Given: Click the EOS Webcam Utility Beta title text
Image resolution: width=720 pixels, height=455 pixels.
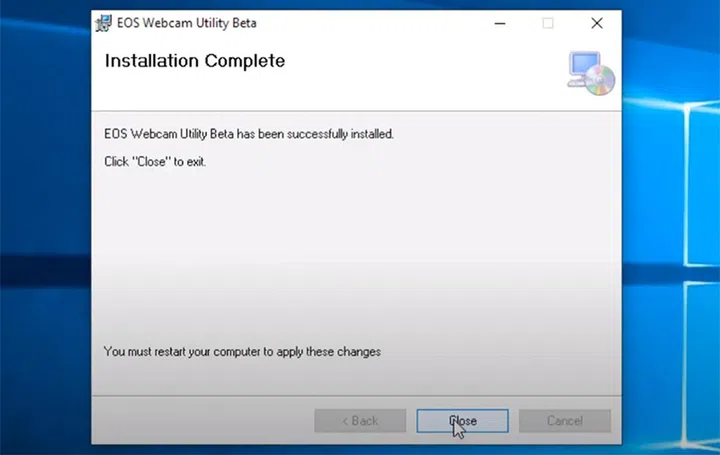Looking at the screenshot, I should coord(179,23).
